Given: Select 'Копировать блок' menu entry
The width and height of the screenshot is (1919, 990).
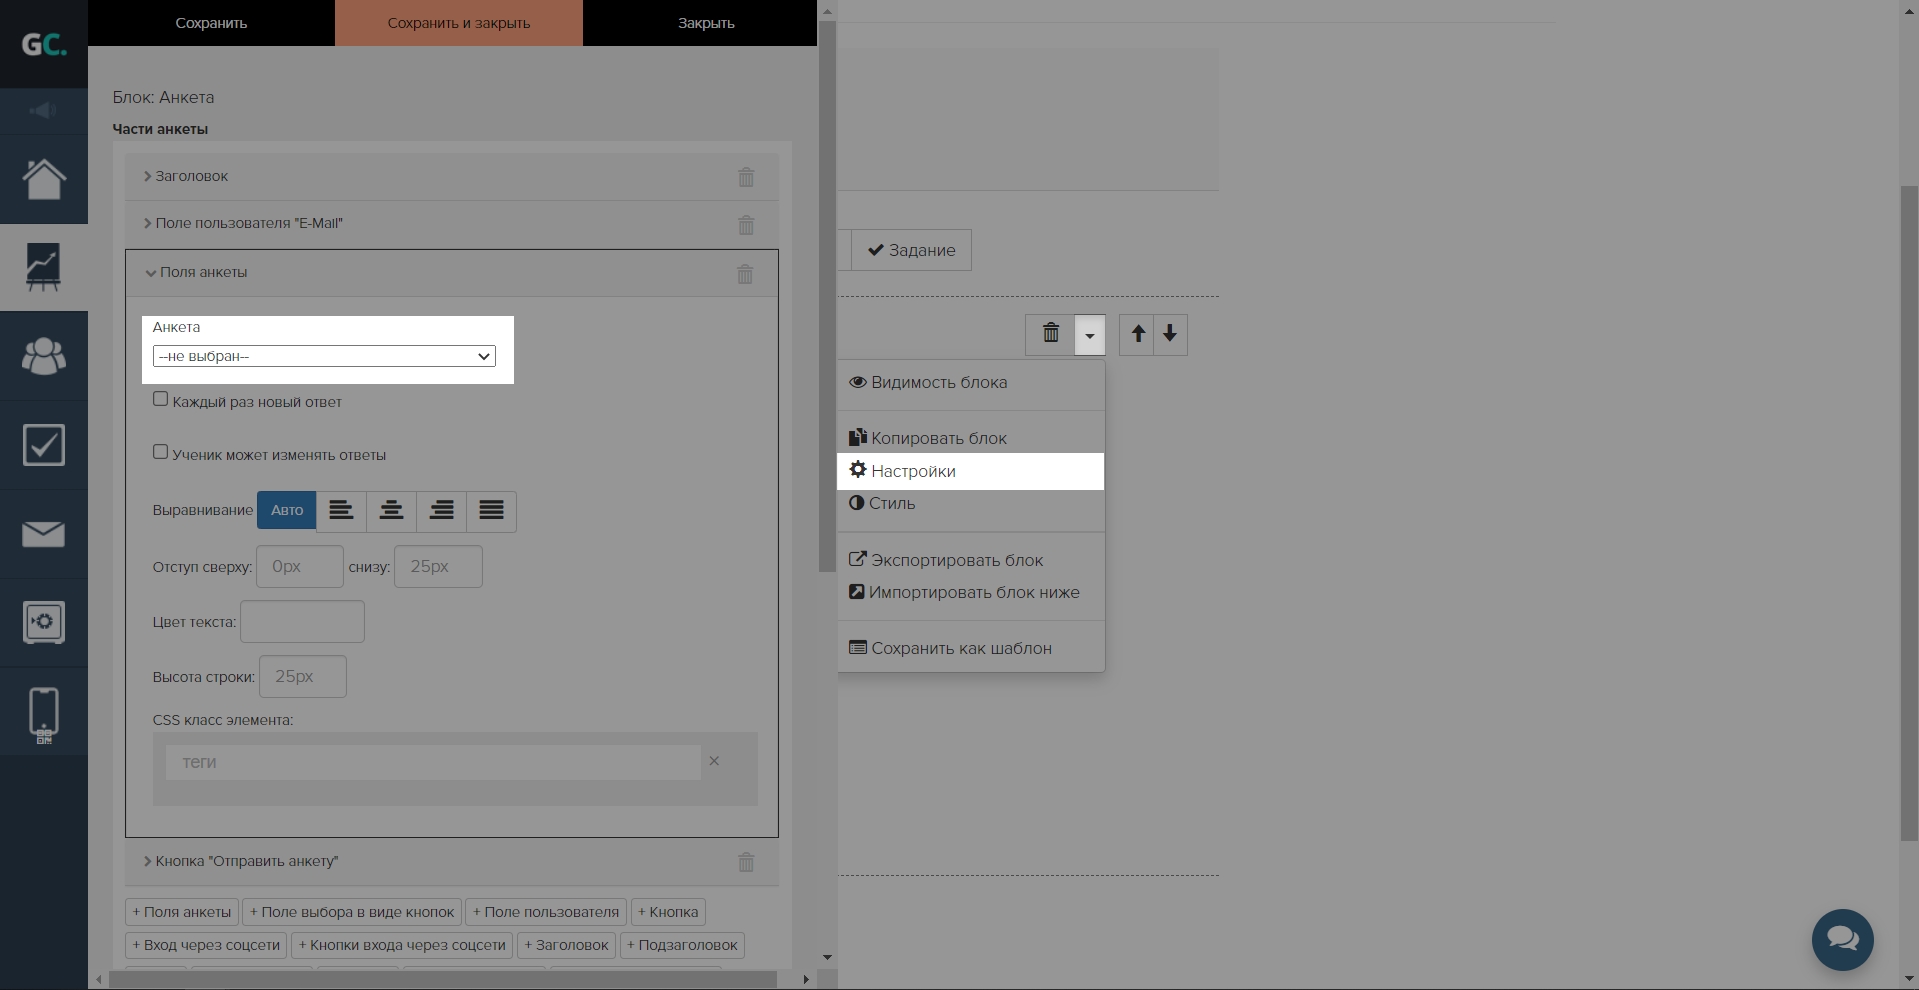Looking at the screenshot, I should pos(938,438).
